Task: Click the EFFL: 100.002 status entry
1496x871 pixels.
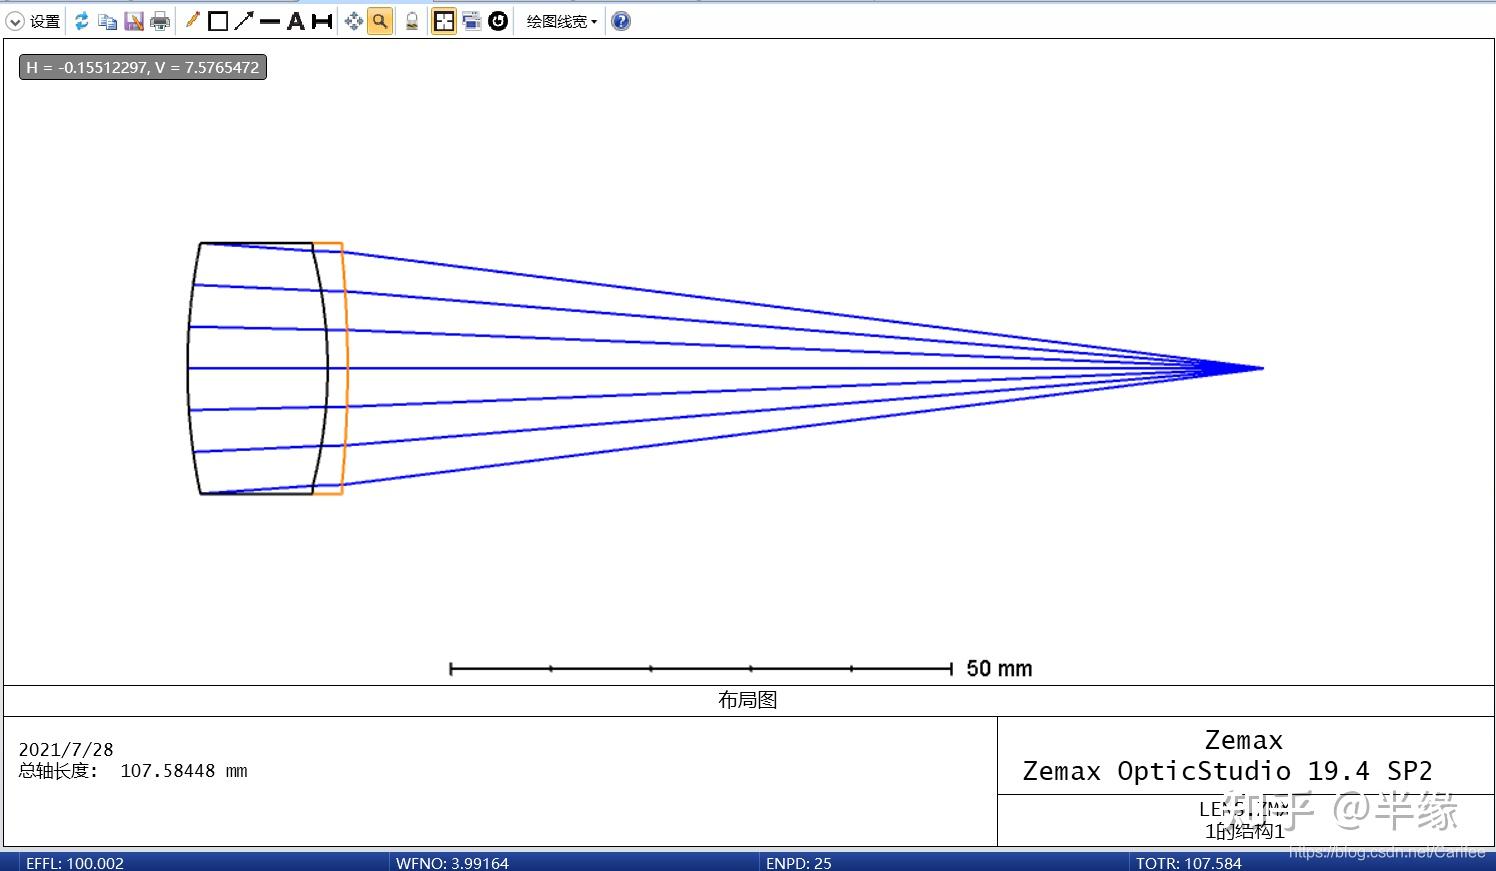Action: [x=75, y=863]
